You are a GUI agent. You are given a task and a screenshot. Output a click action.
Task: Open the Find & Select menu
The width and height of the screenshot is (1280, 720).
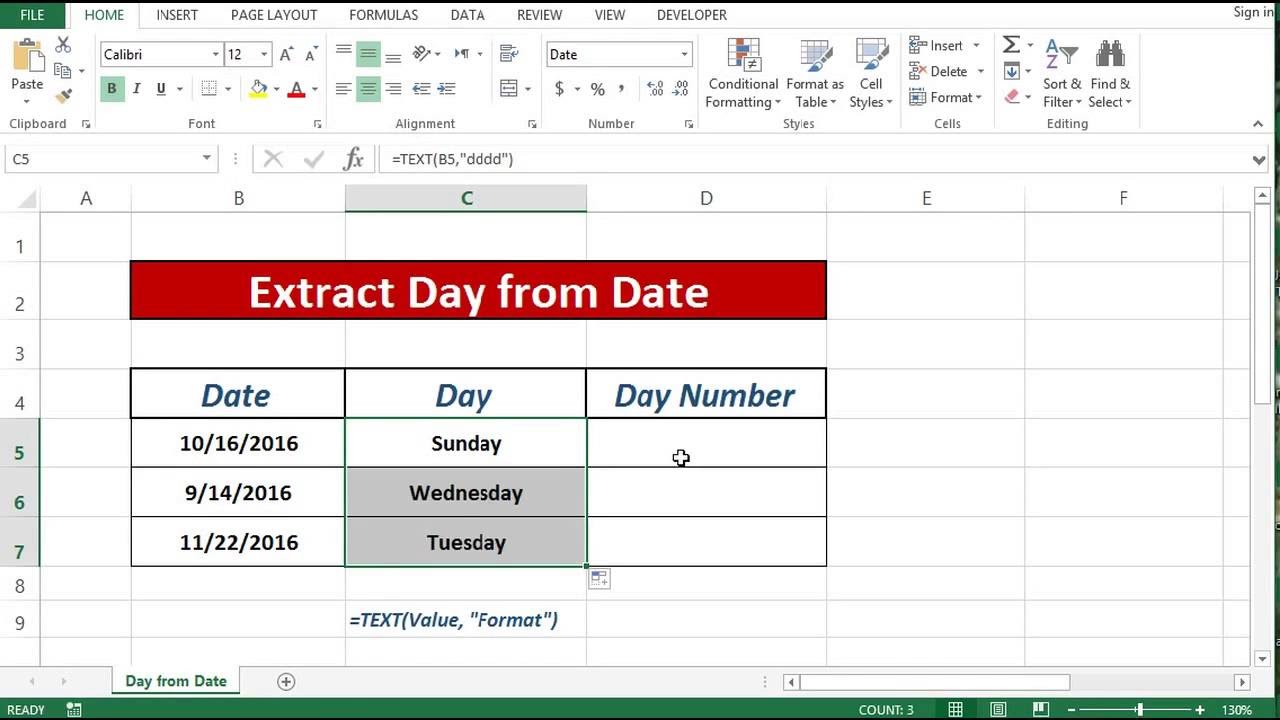[x=1110, y=74]
